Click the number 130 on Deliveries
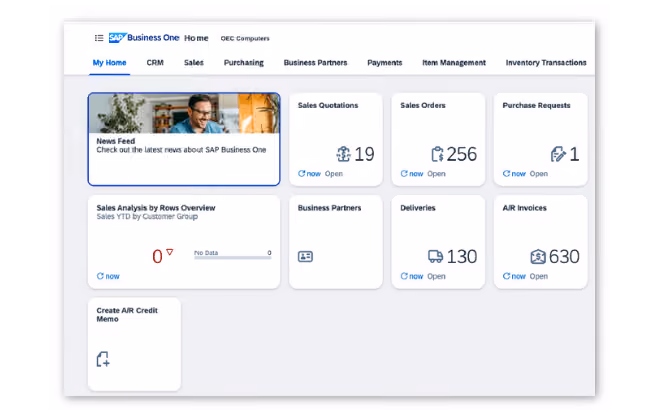This screenshot has width=660, height=415. pos(462,256)
